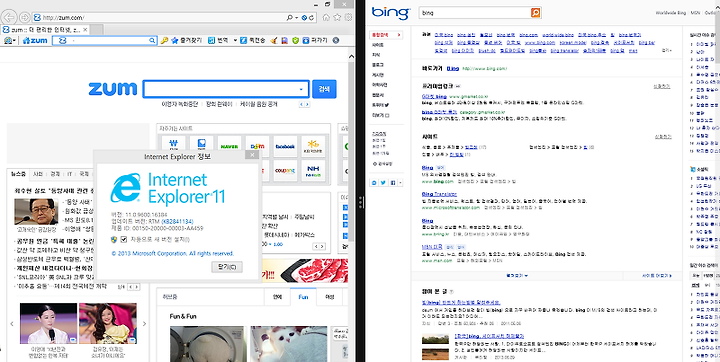
Task: Open the MSN link in Bing header
Action: [x=695, y=13]
